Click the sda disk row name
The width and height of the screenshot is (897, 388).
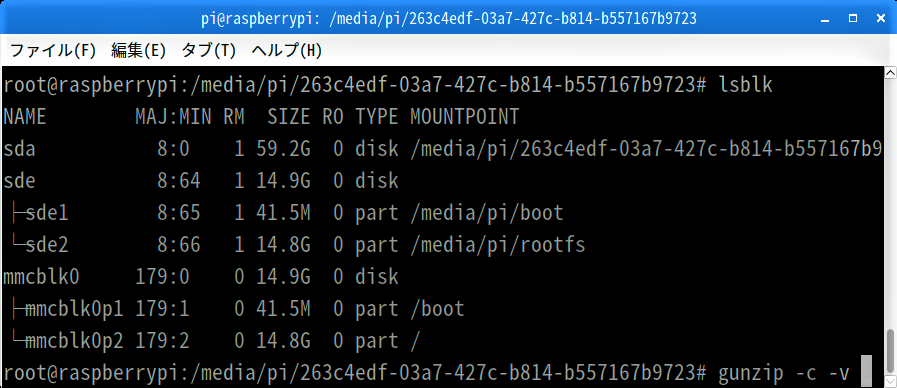(19, 149)
